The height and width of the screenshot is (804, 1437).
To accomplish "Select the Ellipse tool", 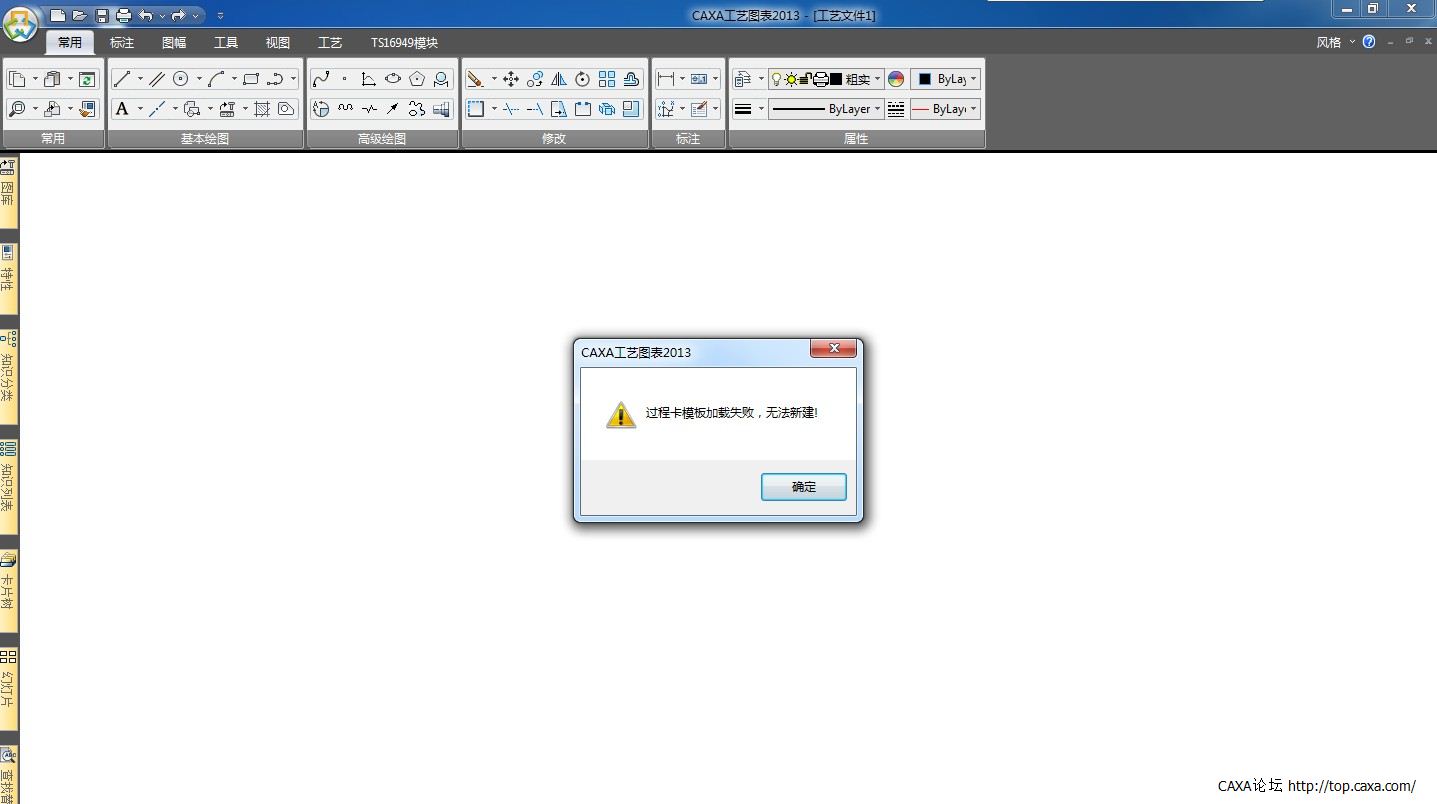I will (x=393, y=79).
